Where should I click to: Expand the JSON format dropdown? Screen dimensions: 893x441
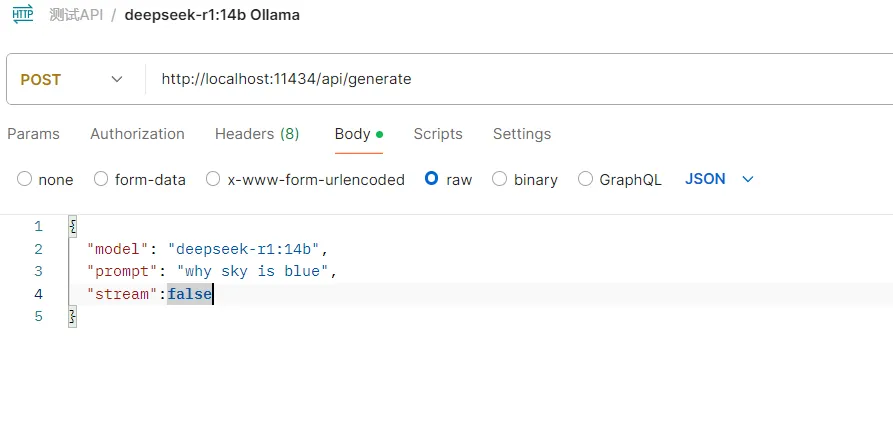(x=719, y=179)
